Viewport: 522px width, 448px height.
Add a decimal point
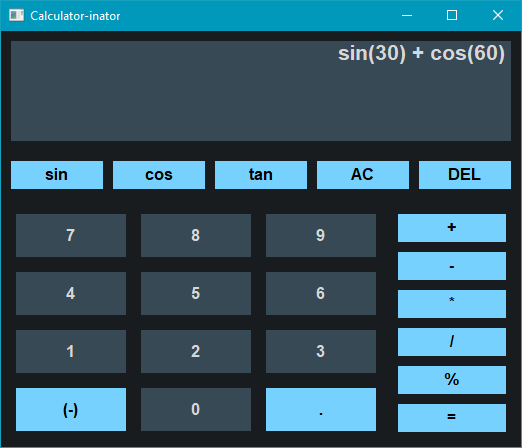[321, 409]
